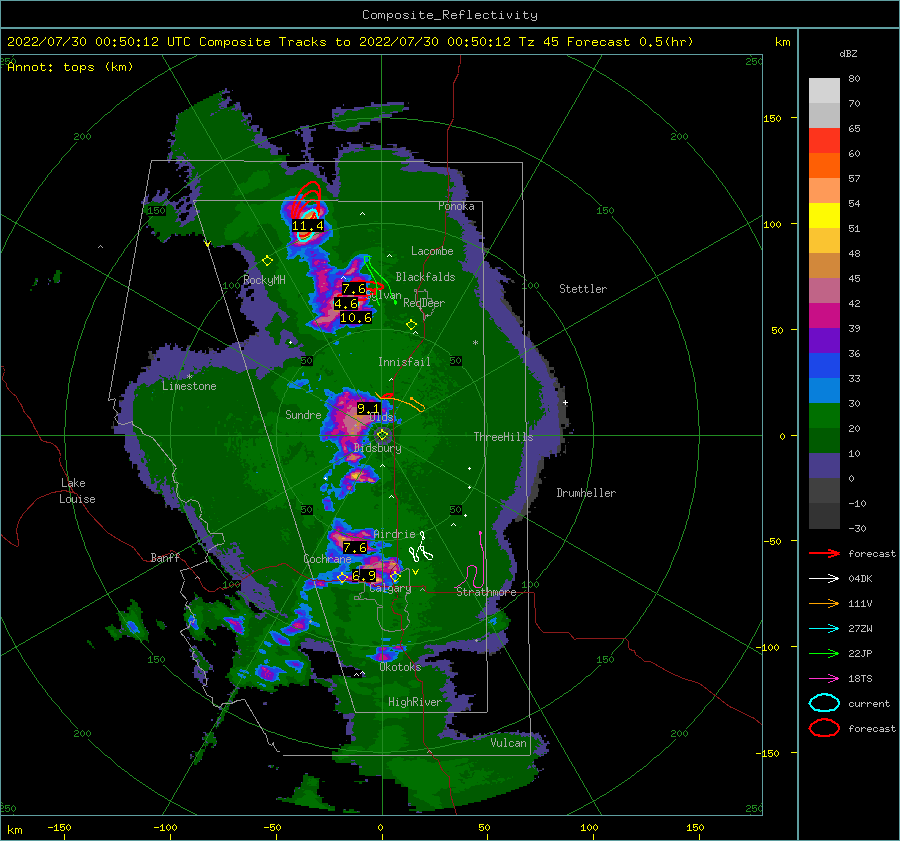The width and height of the screenshot is (900, 841).
Task: Click the Ponoka city label
Action: (x=456, y=206)
